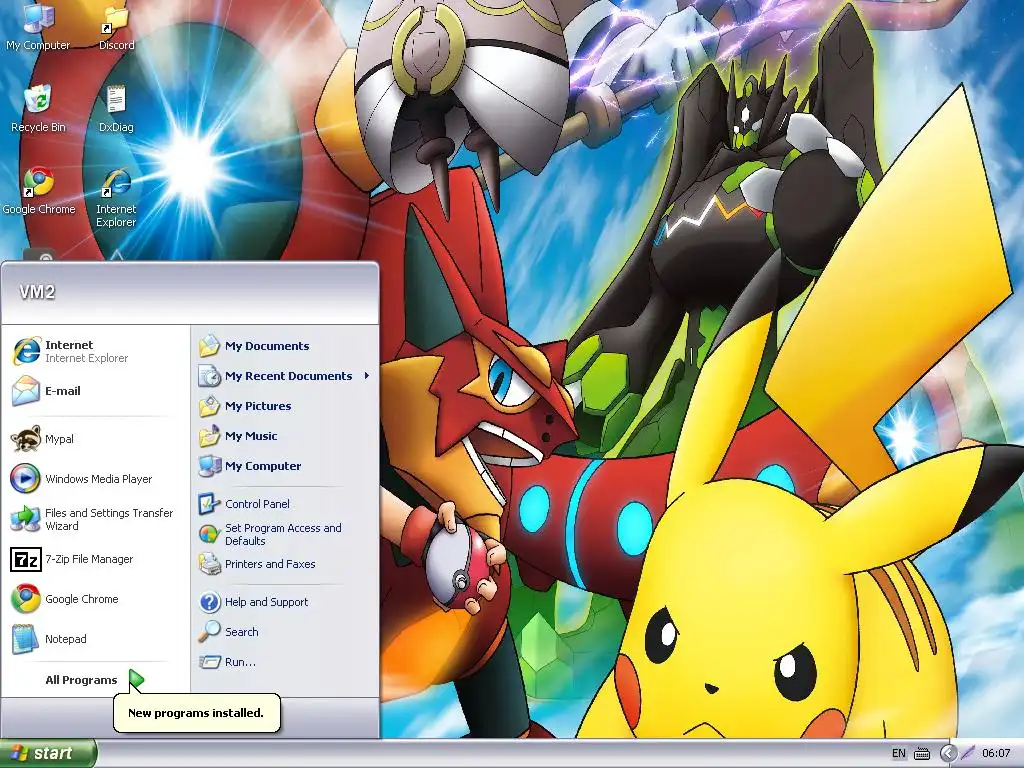Click the Set Program Access and Defaults icon
Image resolution: width=1024 pixels, height=768 pixels.
pyautogui.click(x=209, y=534)
